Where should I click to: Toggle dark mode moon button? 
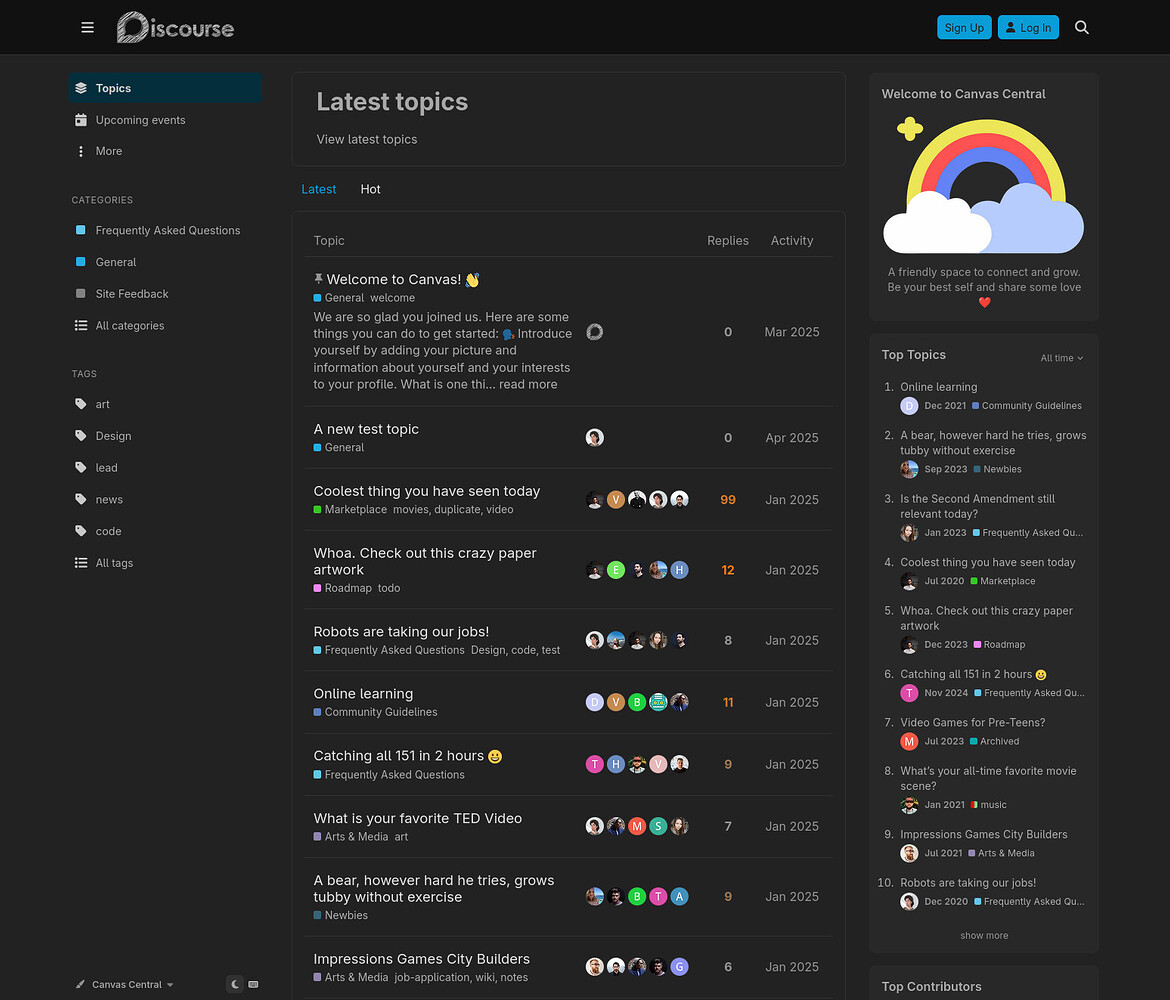235,984
